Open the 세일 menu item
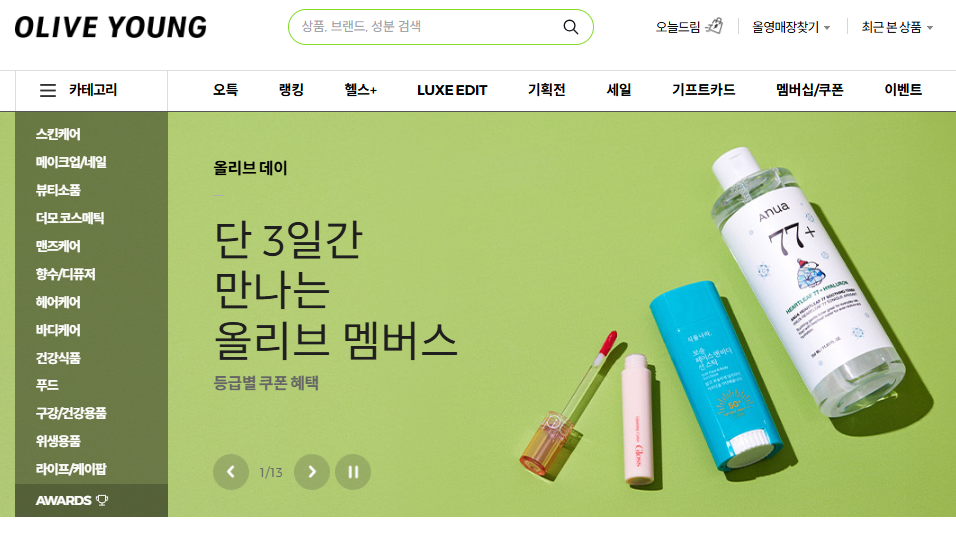Screen dimensions: 956x543 pos(619,90)
